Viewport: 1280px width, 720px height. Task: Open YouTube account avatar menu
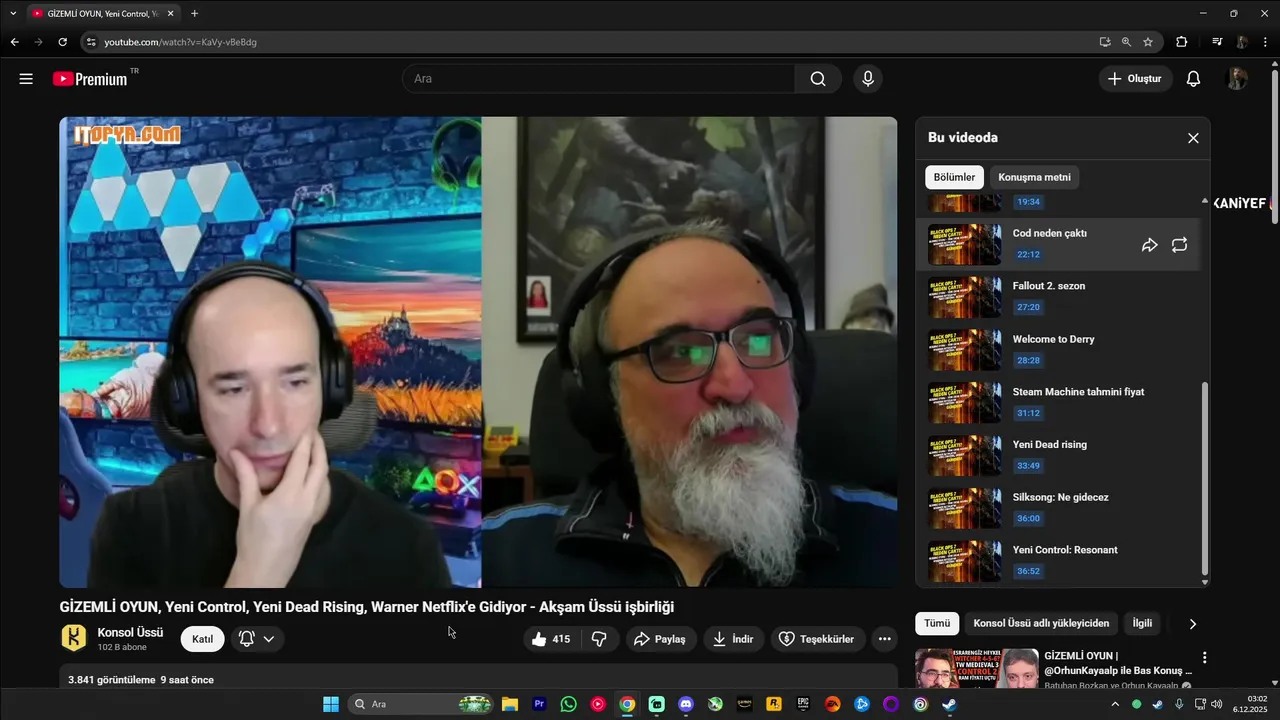click(1237, 79)
